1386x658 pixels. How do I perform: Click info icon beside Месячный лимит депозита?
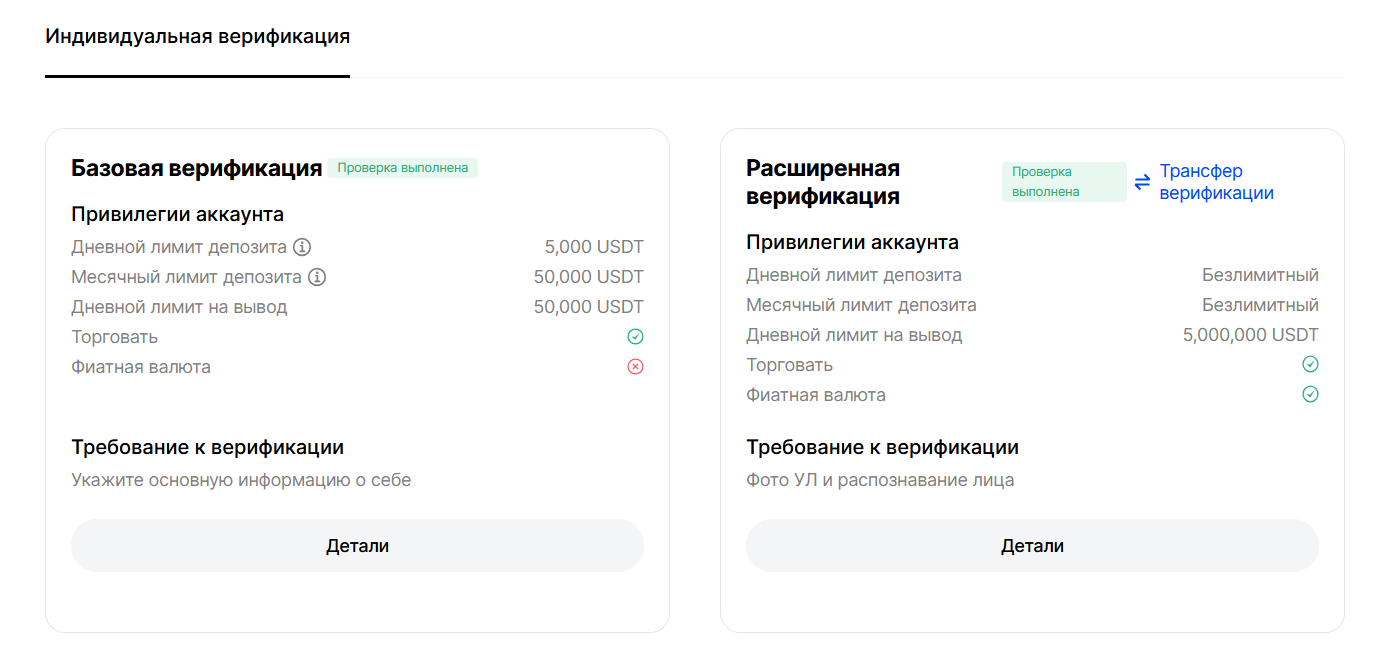[x=317, y=277]
